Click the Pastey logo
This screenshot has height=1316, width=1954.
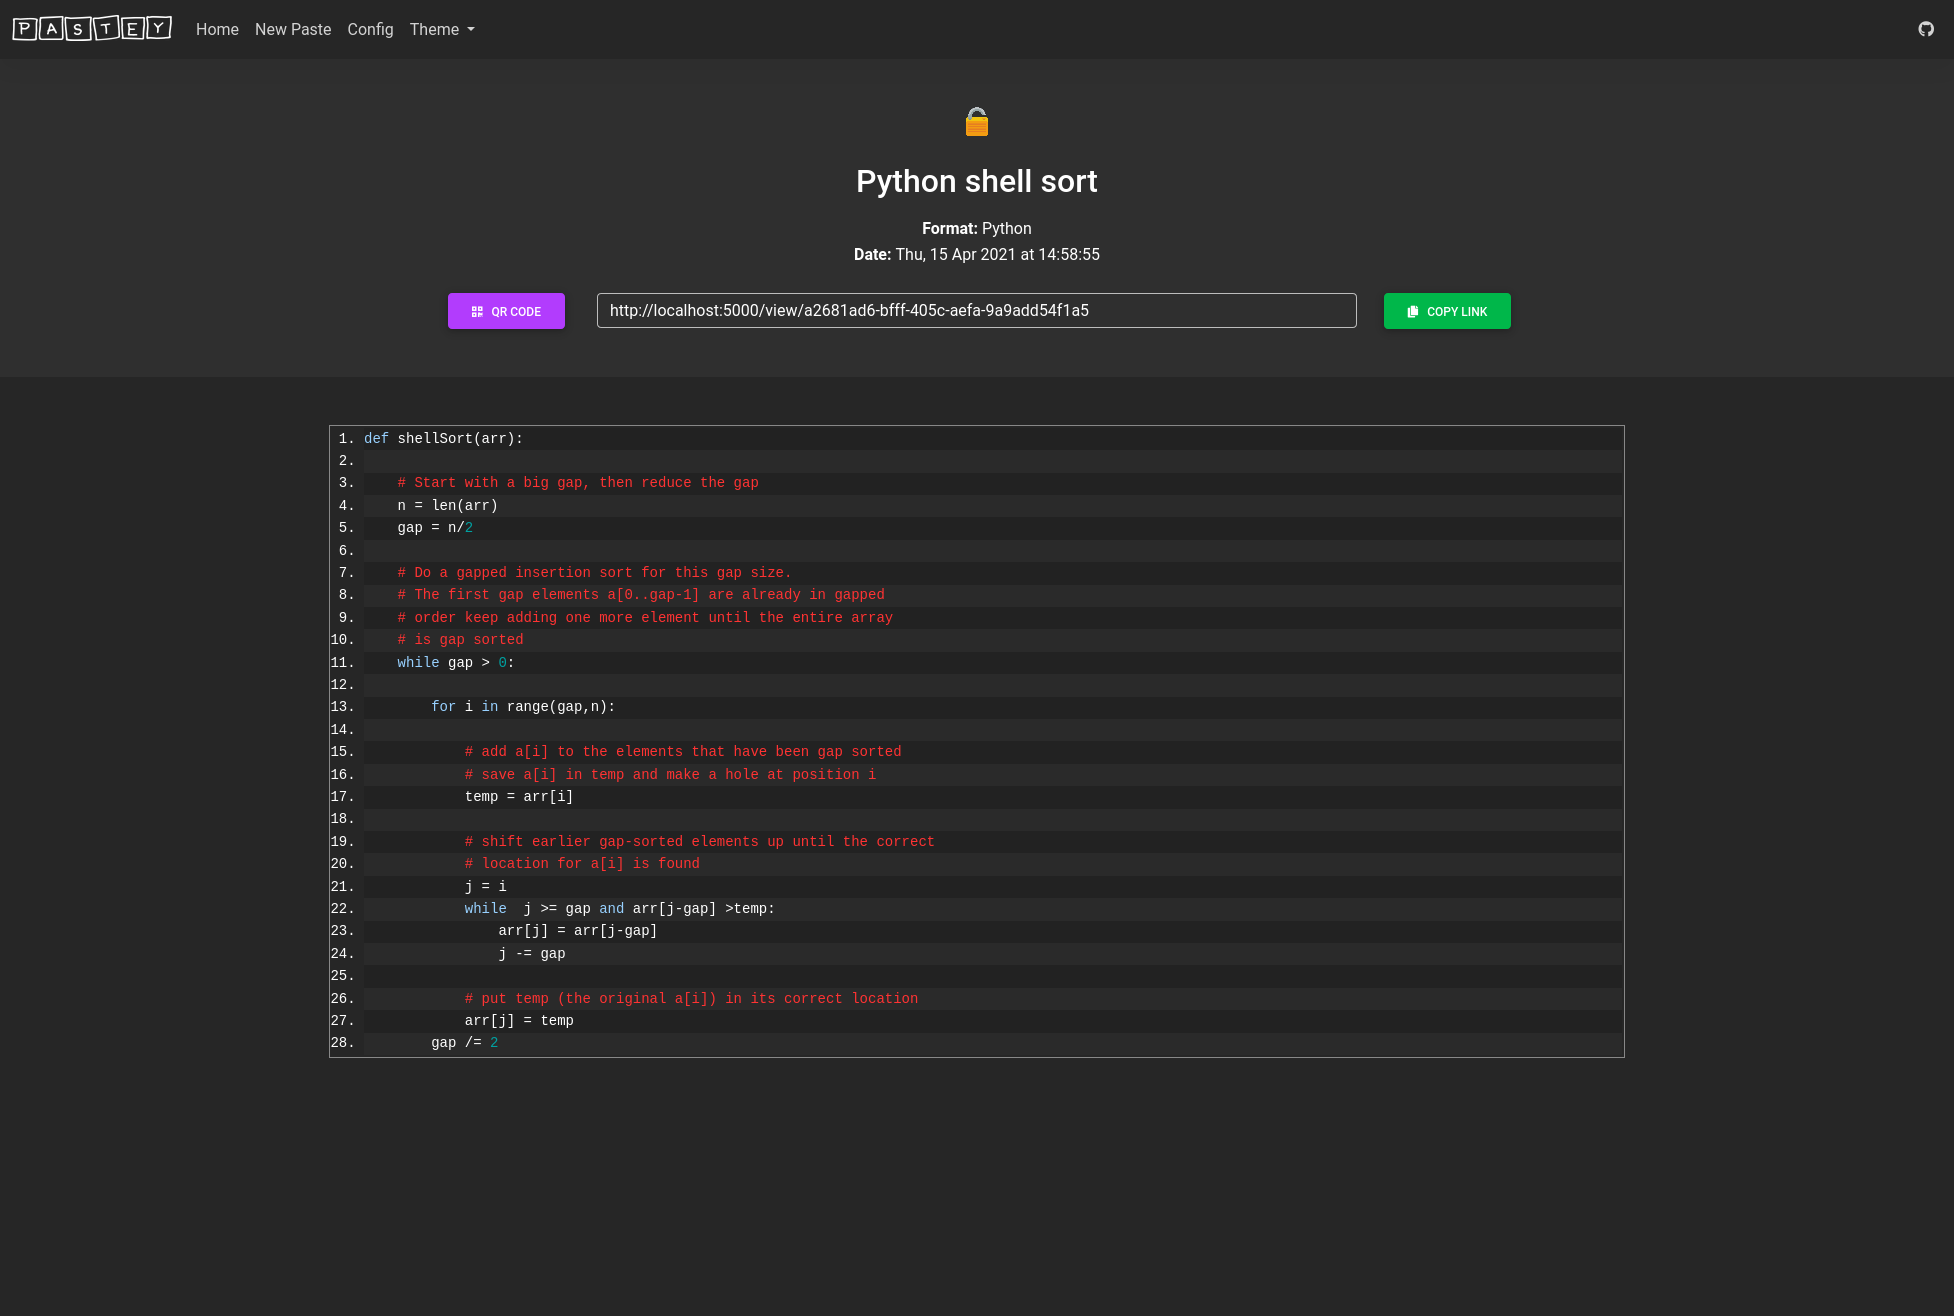point(92,28)
